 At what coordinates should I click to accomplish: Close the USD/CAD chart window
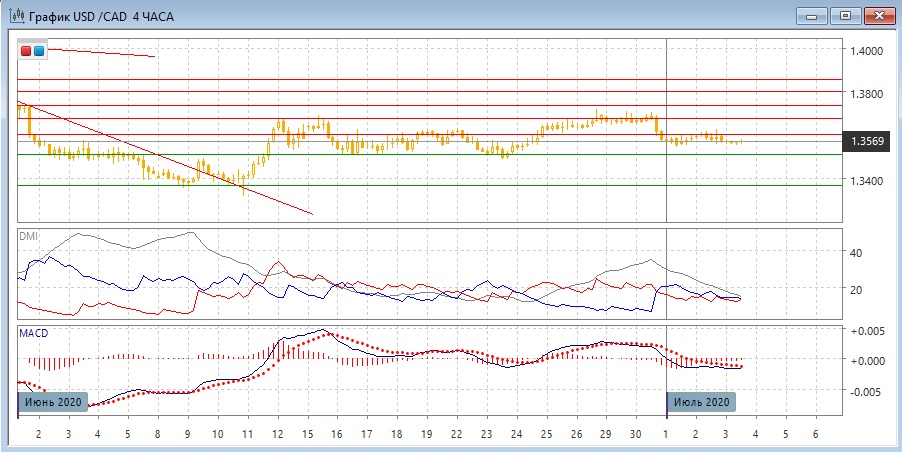(x=880, y=16)
